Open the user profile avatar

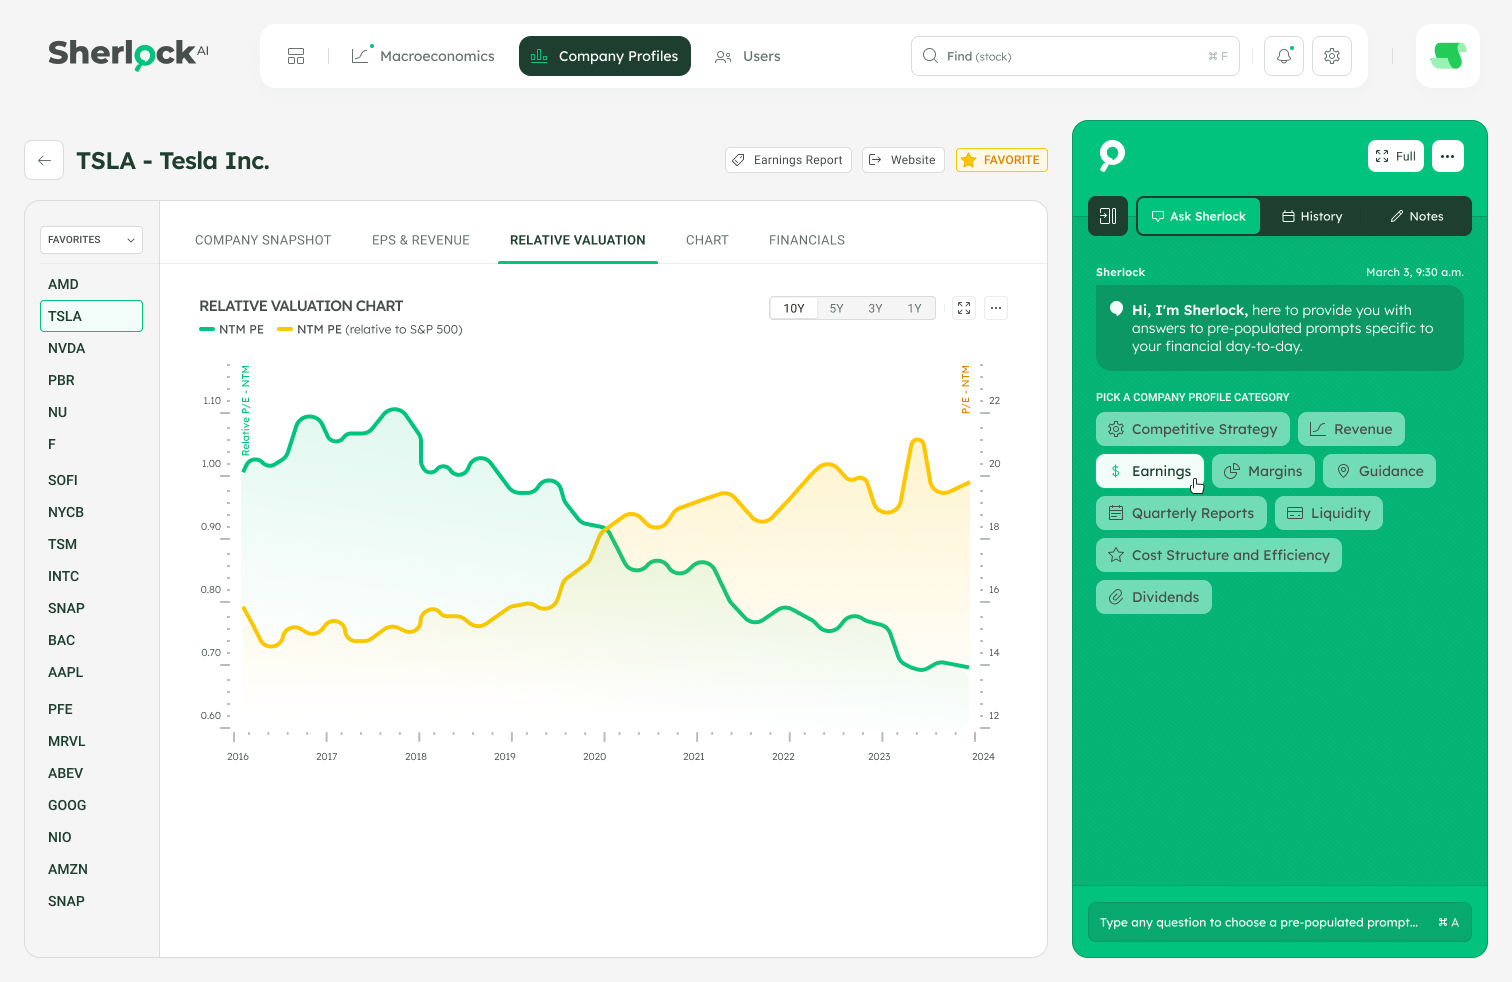[1448, 56]
